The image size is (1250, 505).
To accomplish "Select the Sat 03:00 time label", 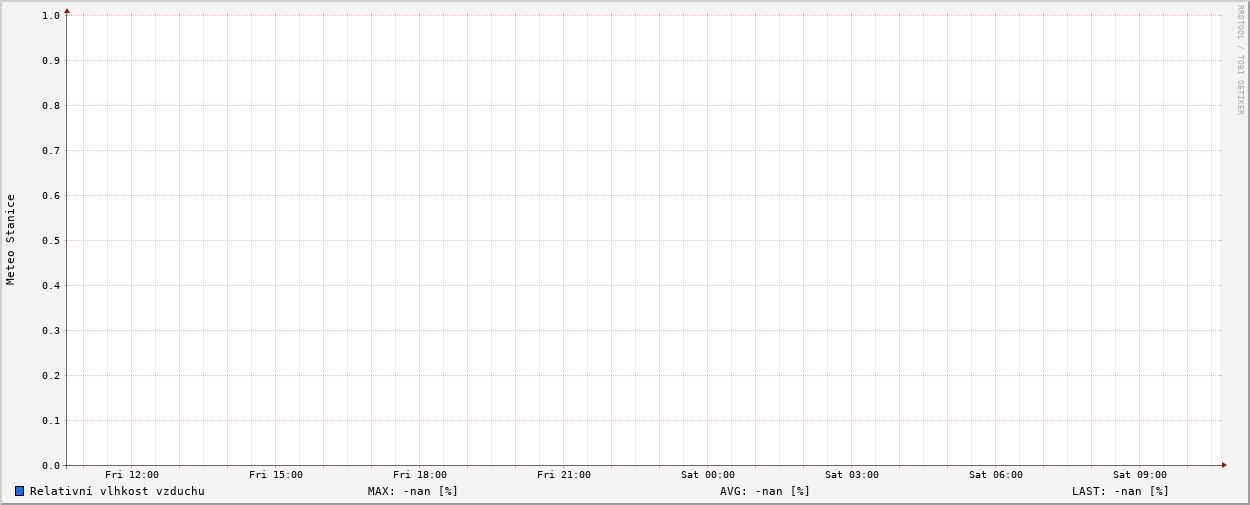I will (x=852, y=475).
